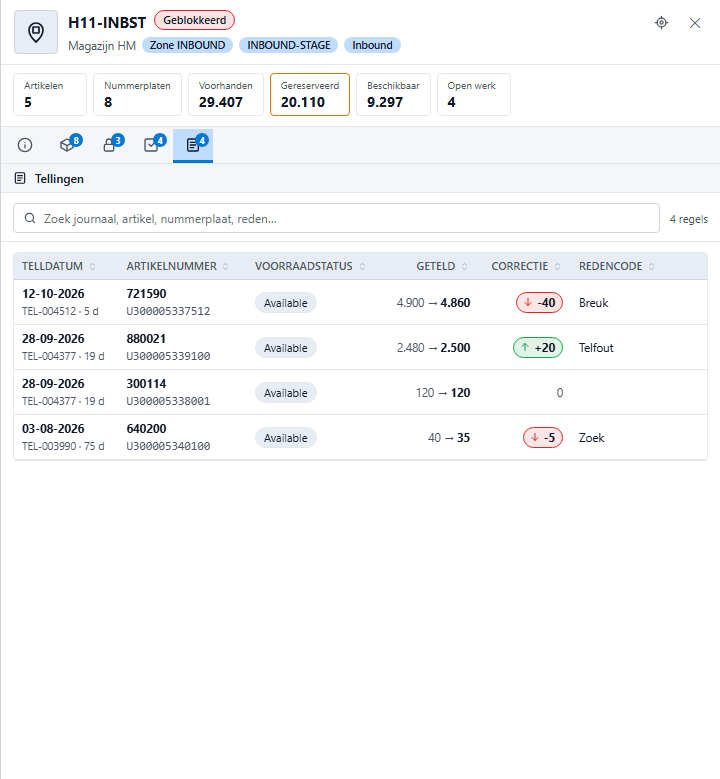Click the Available status in row 300114
The height and width of the screenshot is (779, 720).
(x=286, y=393)
